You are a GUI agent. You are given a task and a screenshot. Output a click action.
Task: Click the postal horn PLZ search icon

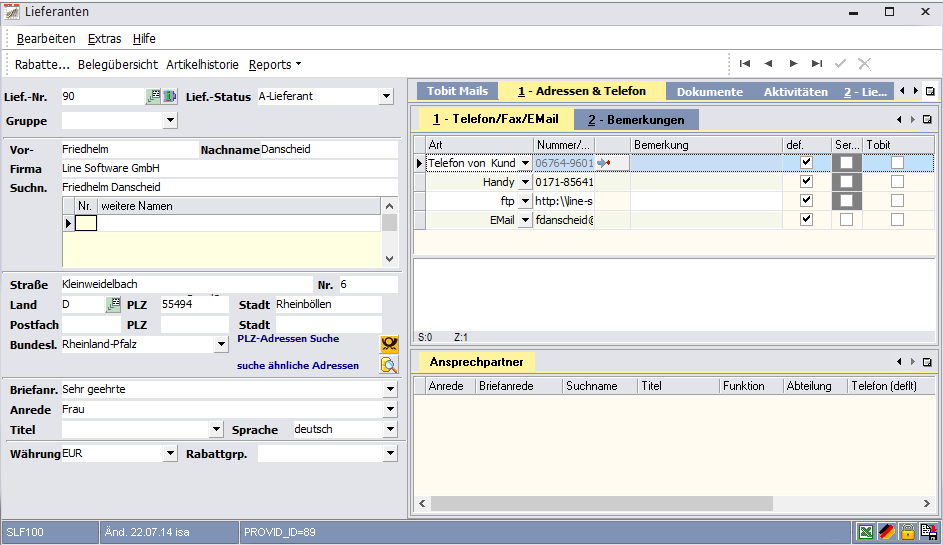tap(389, 344)
